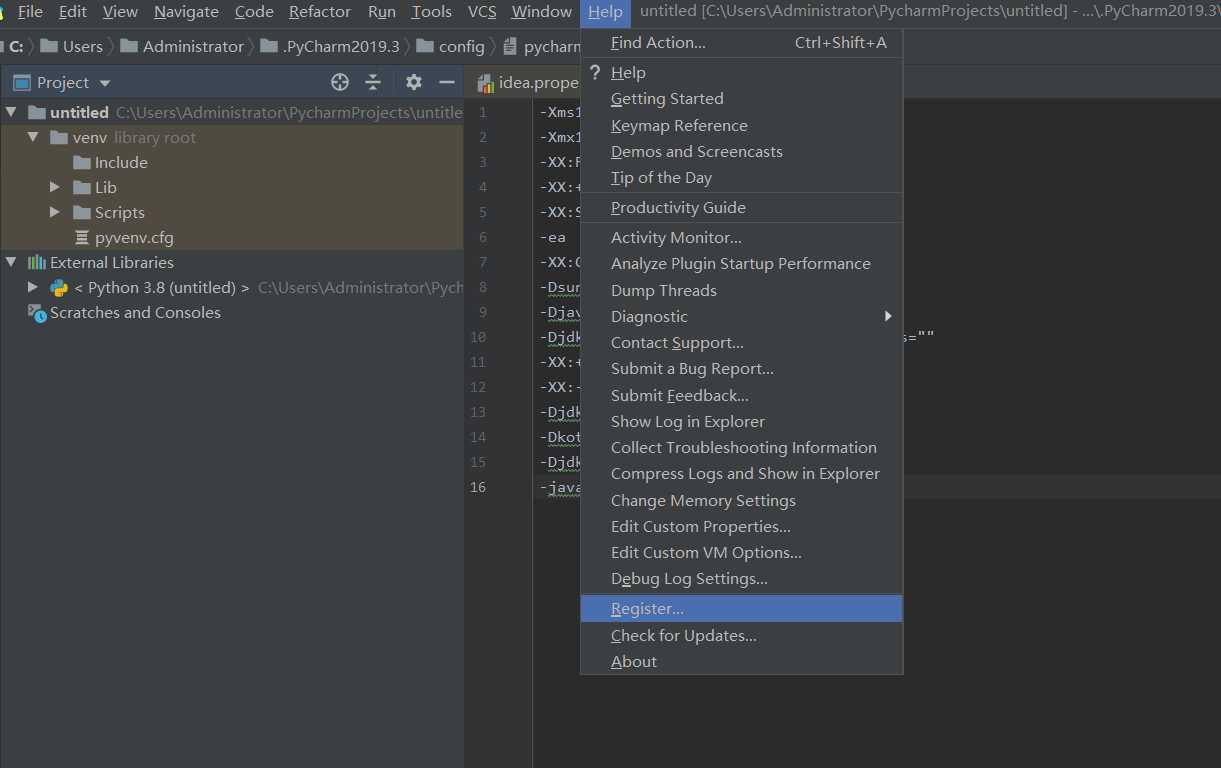The width and height of the screenshot is (1221, 768).
Task: Expand the Python 3.8 (untitled) node
Action: point(33,287)
